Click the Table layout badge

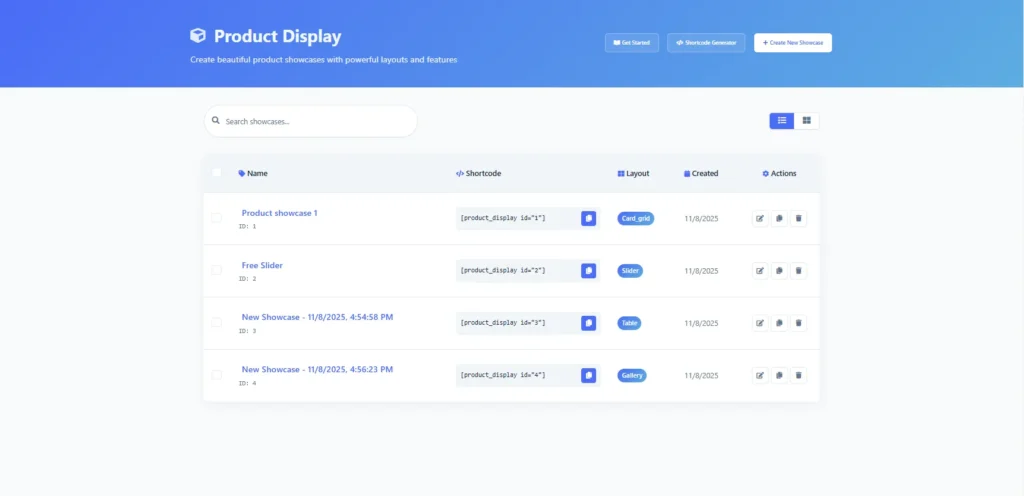click(x=630, y=323)
